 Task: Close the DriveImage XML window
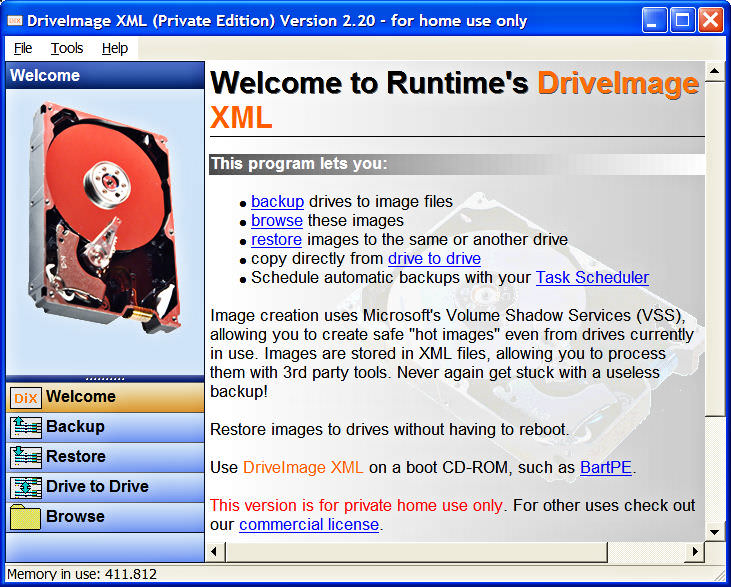pos(710,20)
